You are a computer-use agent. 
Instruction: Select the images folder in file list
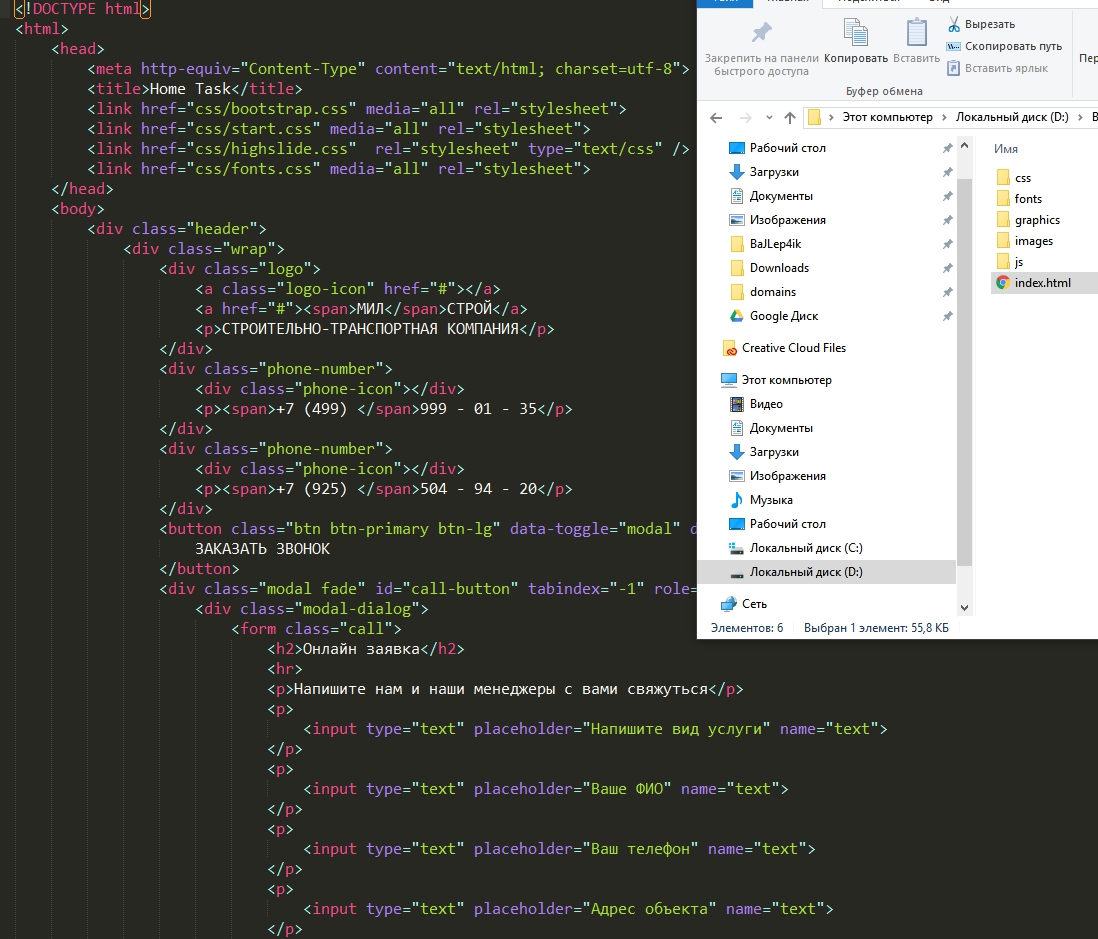point(1033,241)
